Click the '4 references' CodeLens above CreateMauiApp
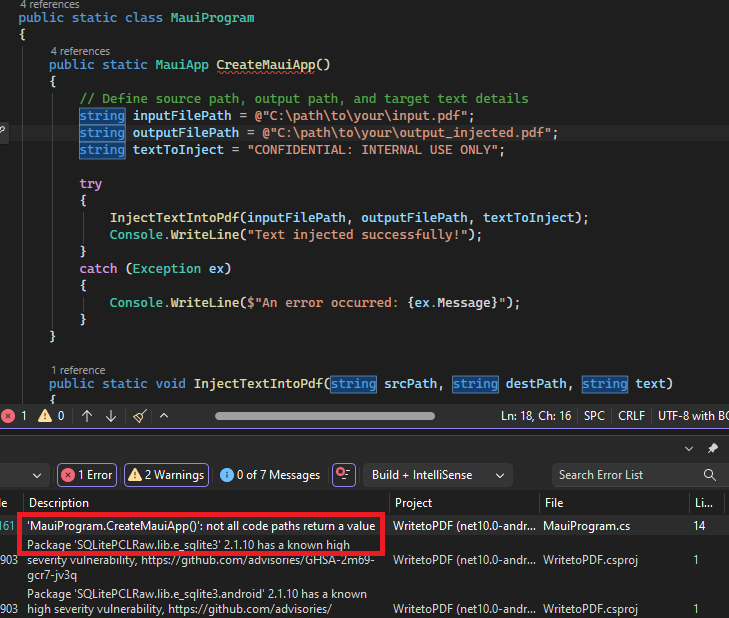 click(80, 51)
